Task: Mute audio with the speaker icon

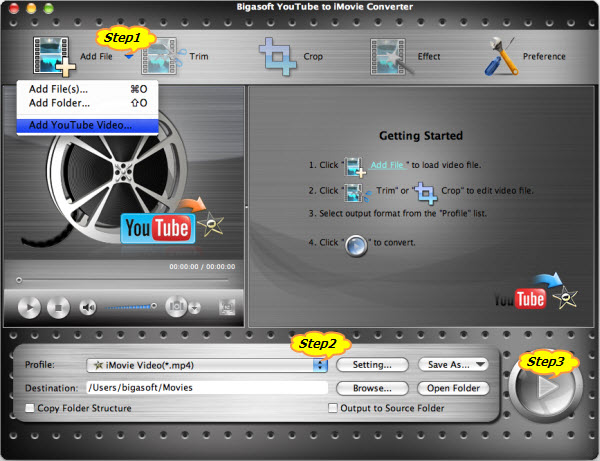Action: pos(88,307)
